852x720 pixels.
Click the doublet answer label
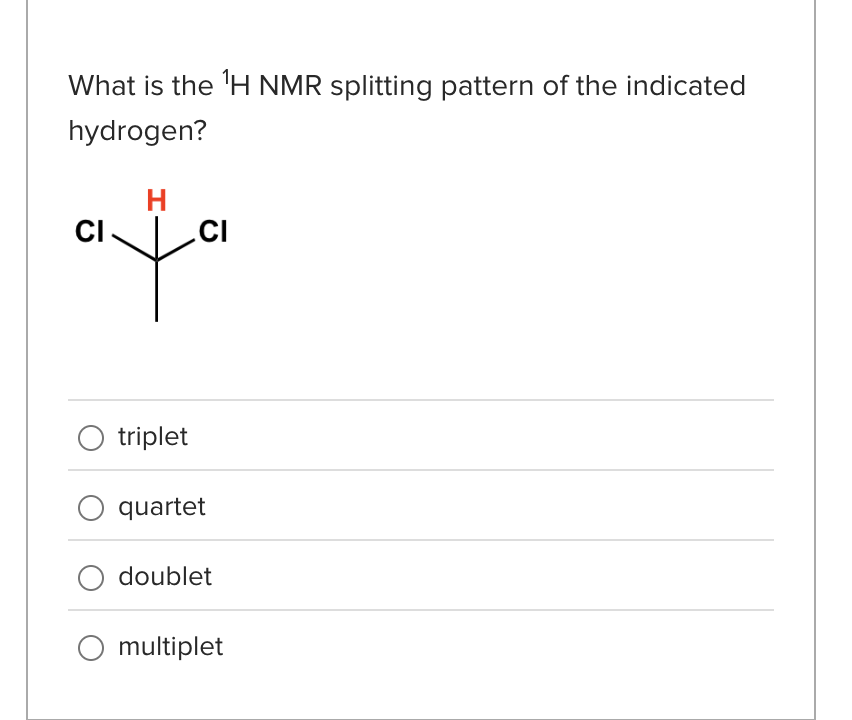pyautogui.click(x=165, y=577)
